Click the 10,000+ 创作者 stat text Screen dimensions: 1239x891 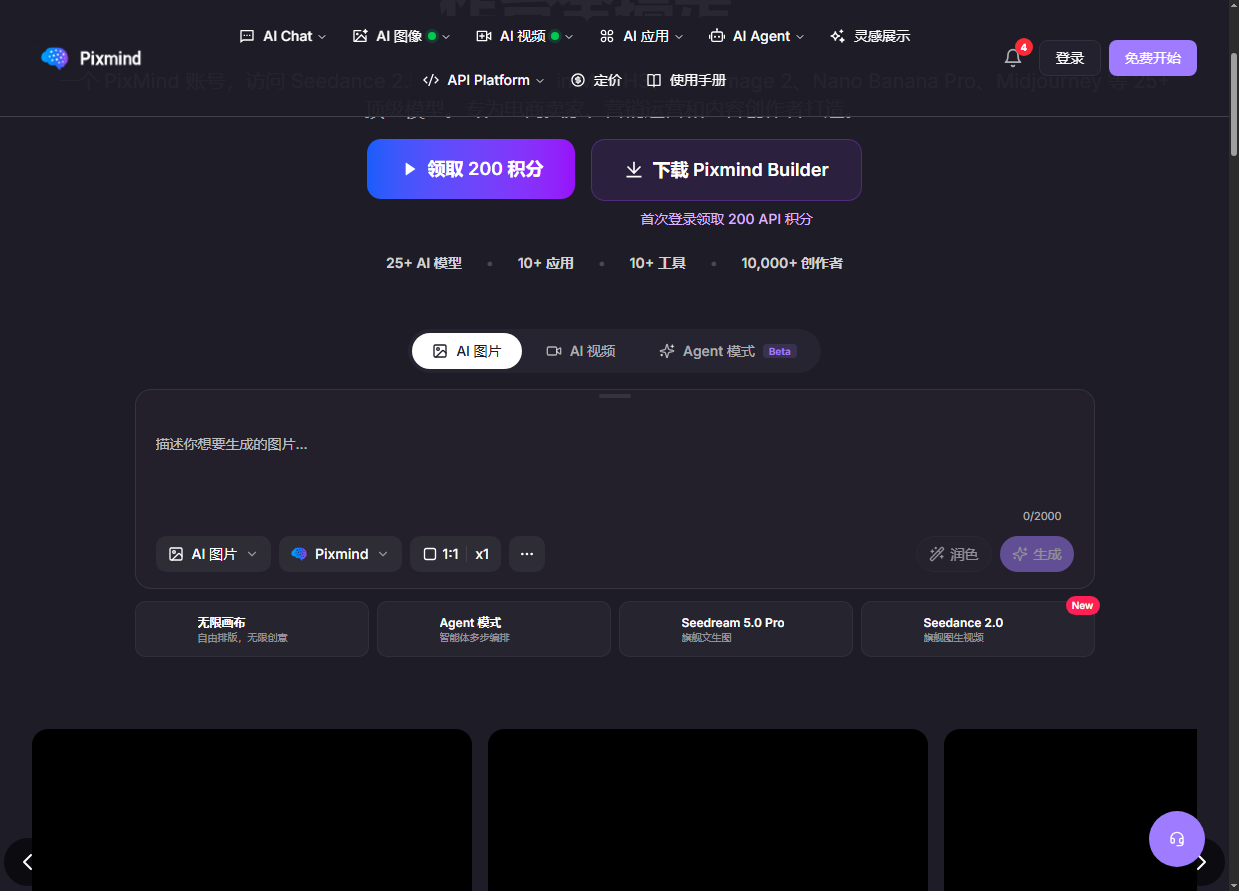[x=792, y=263]
